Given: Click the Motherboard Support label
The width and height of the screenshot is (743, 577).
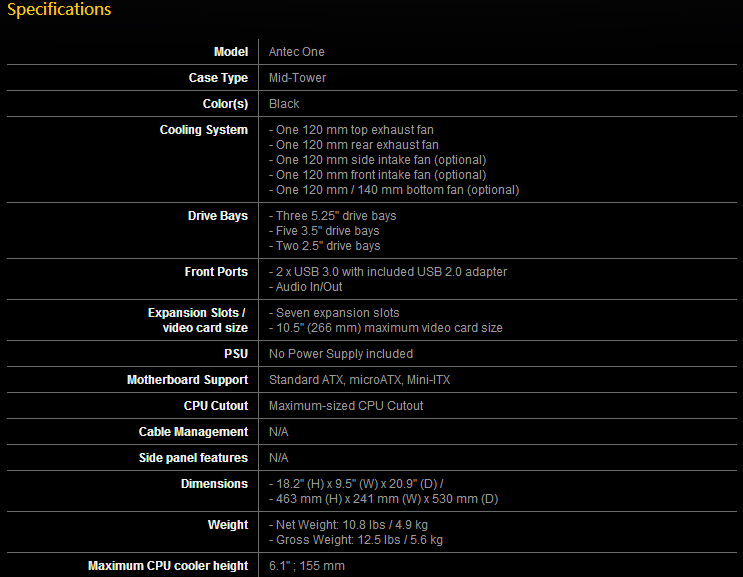Looking at the screenshot, I should (187, 380).
